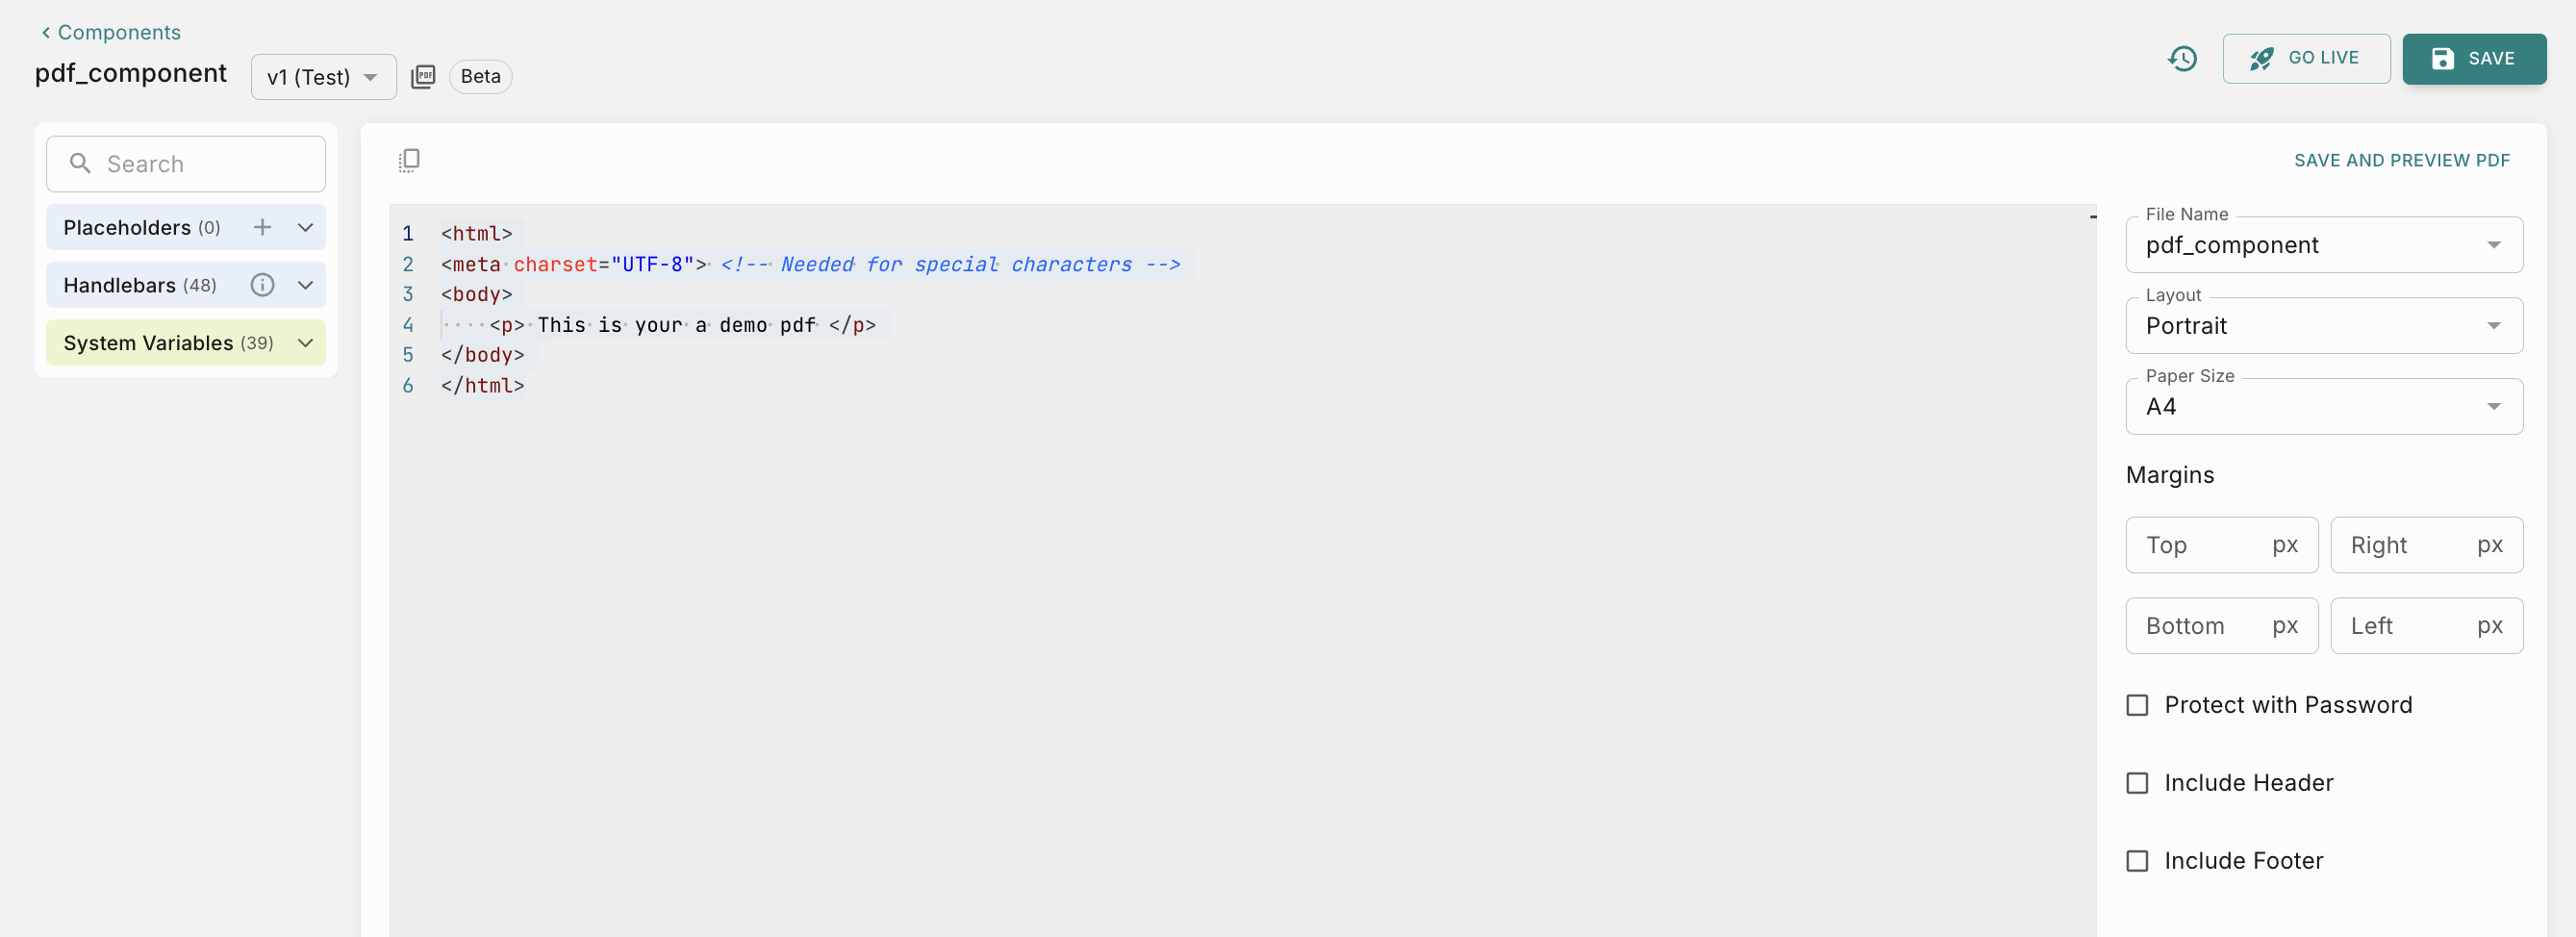Open the Paper Size A4 dropdown
This screenshot has height=937, width=2576.
coord(2323,407)
